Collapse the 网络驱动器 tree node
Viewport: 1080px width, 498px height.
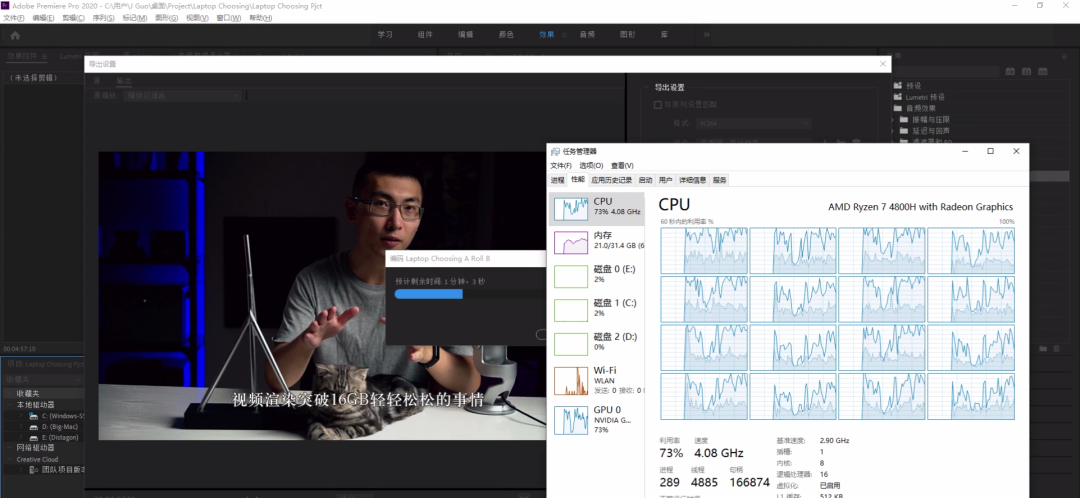pos(11,448)
